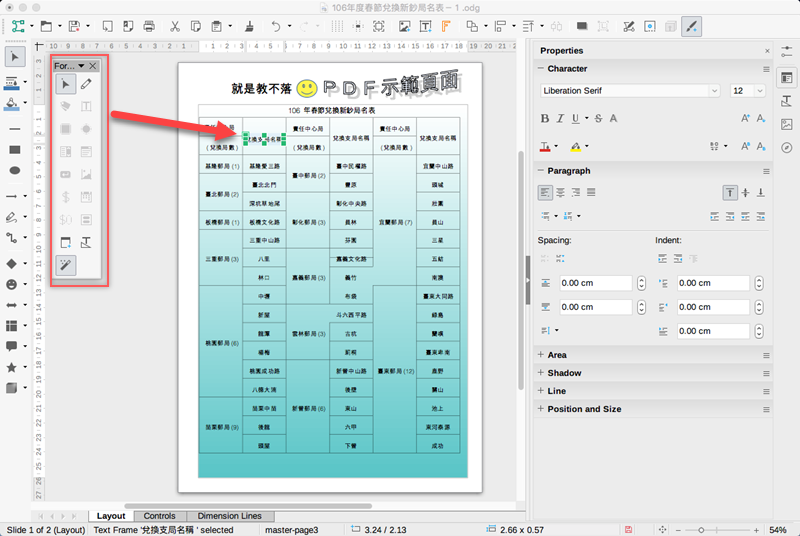Open the Navigator compass icon in the sidebar
This screenshot has height=536, width=800.
(x=787, y=147)
